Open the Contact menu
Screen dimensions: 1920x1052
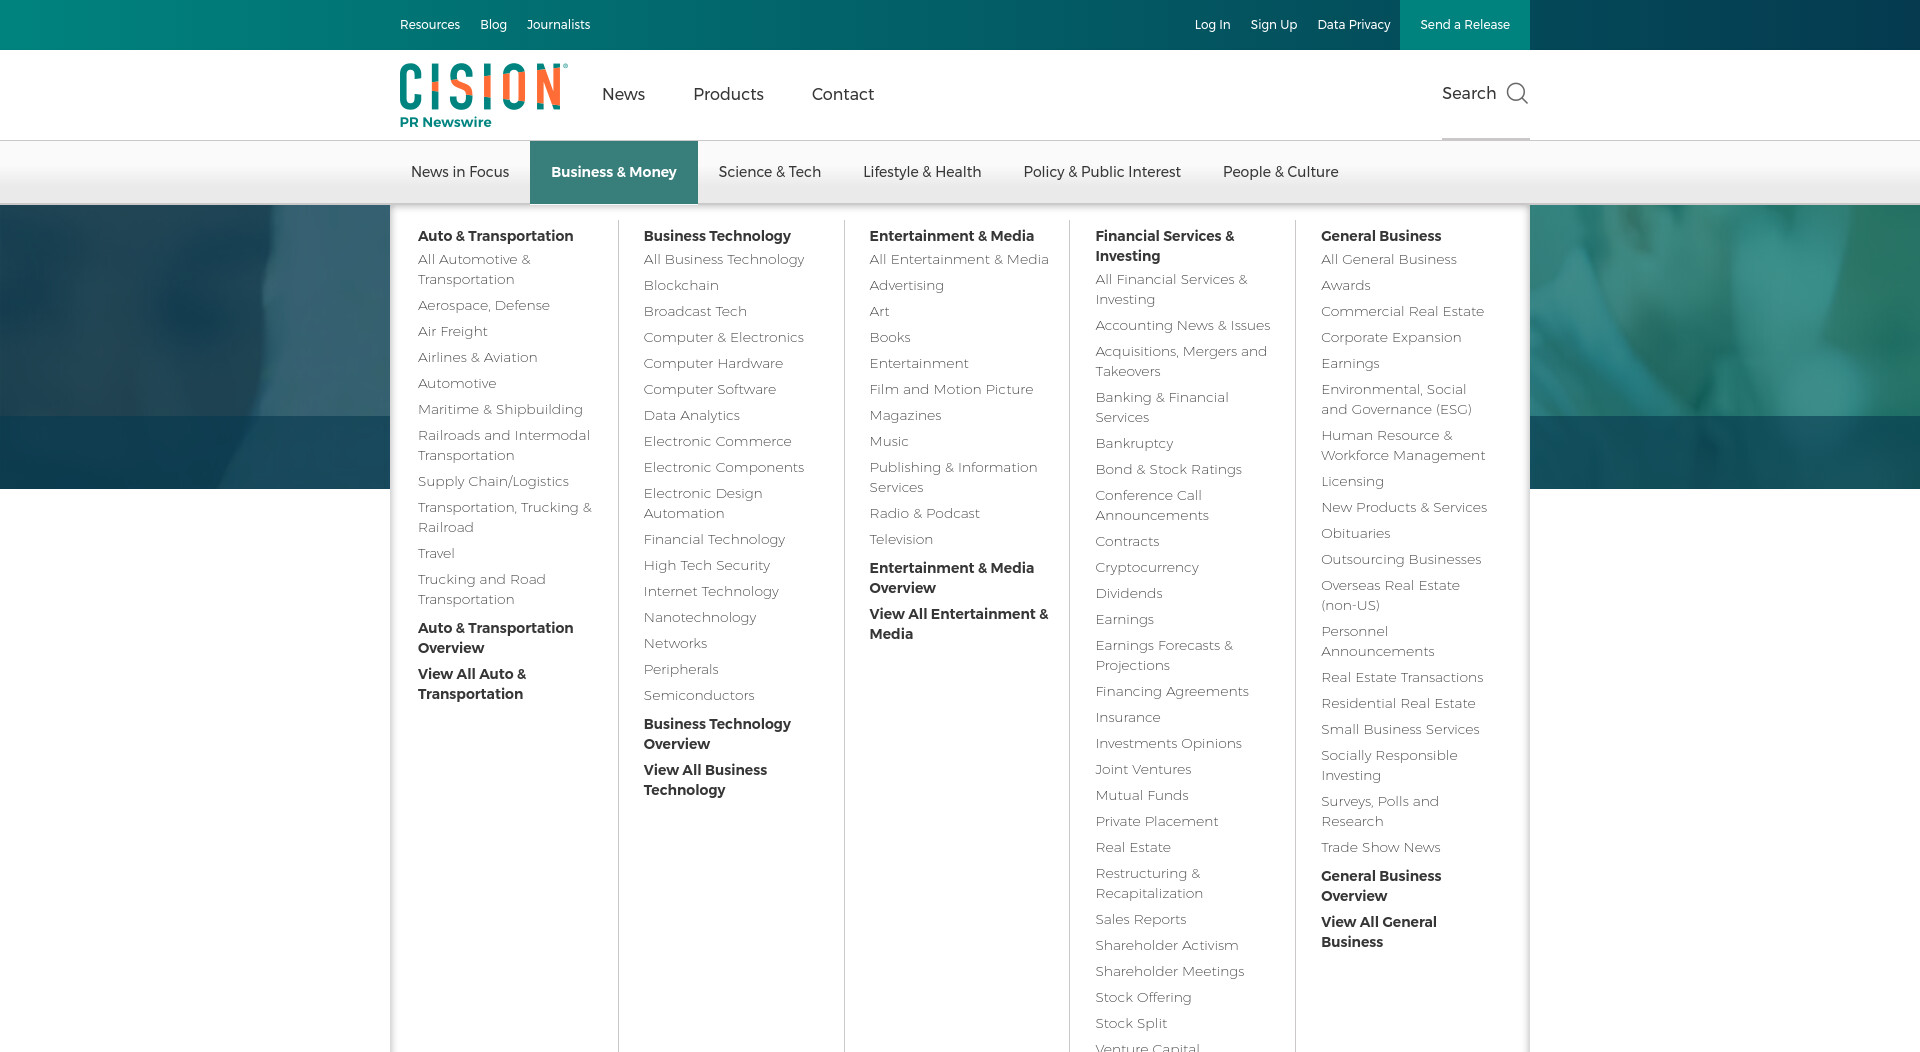click(x=842, y=94)
